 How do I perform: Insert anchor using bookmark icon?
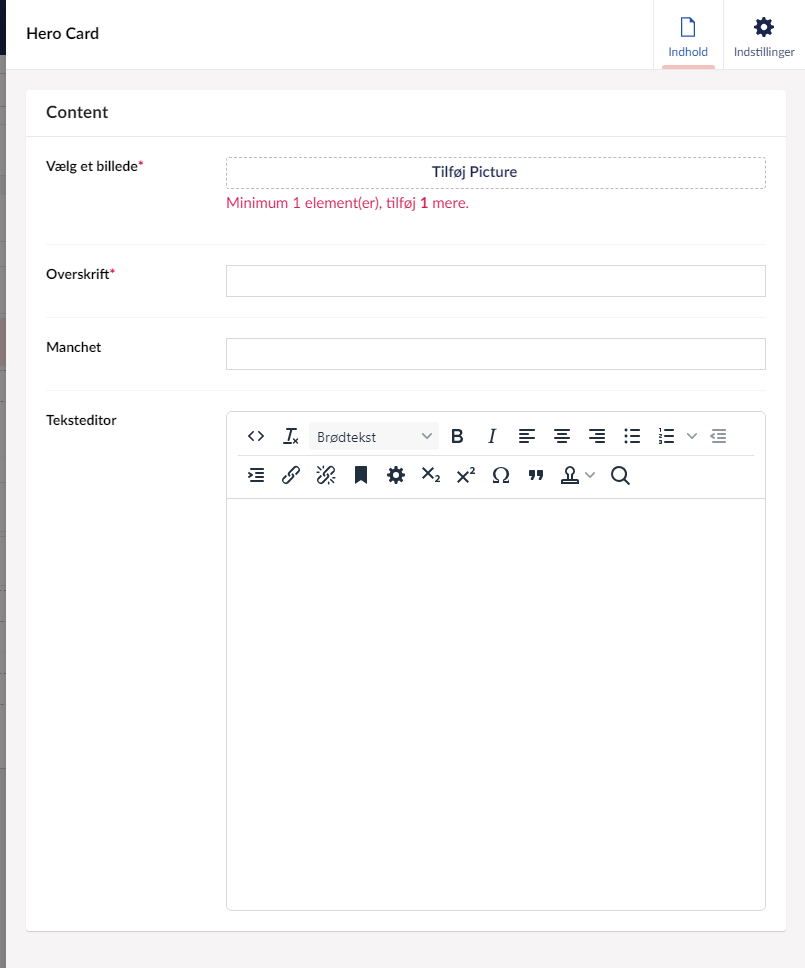coord(361,476)
